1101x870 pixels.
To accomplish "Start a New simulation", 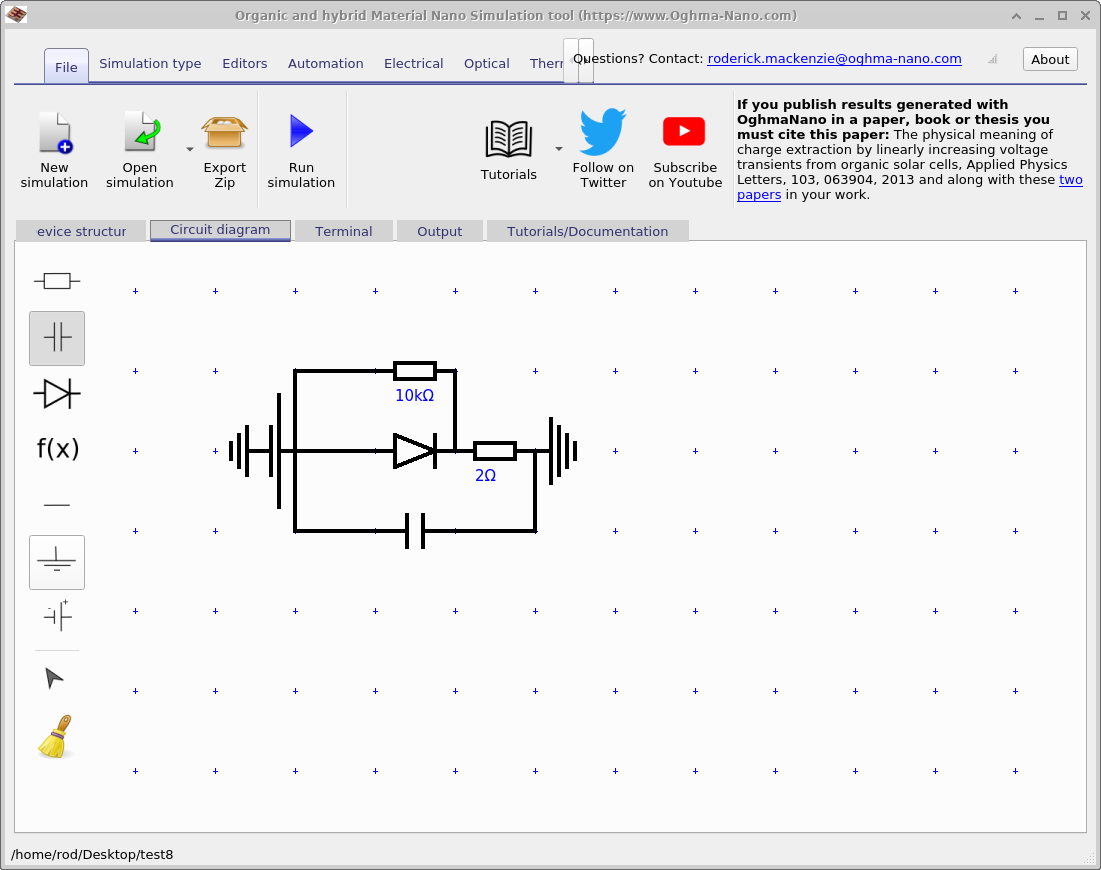I will click(x=55, y=145).
